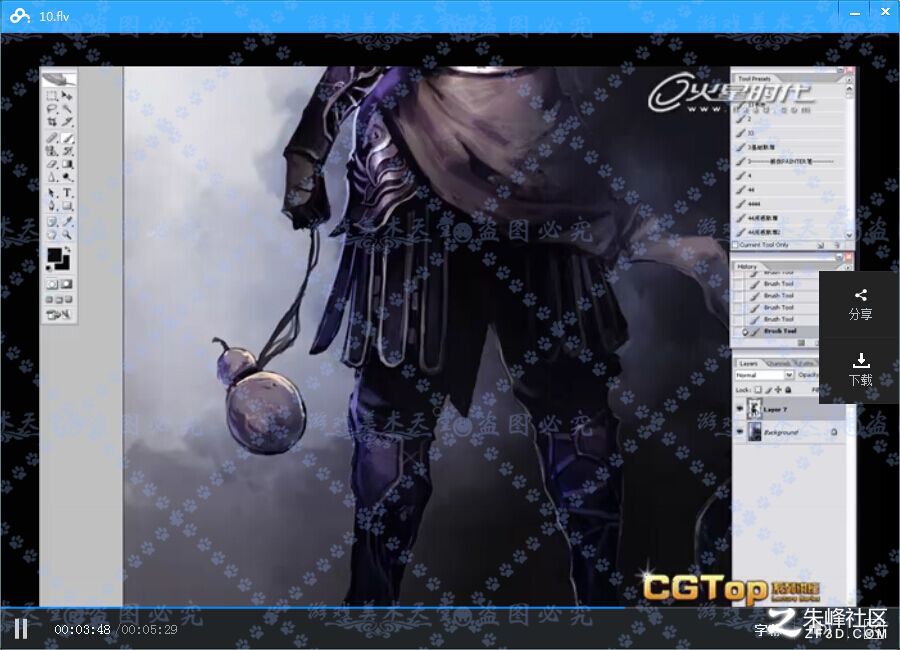Viewport: 900px width, 650px height.
Task: Reset to default foreground and background colors
Action: 50,267
